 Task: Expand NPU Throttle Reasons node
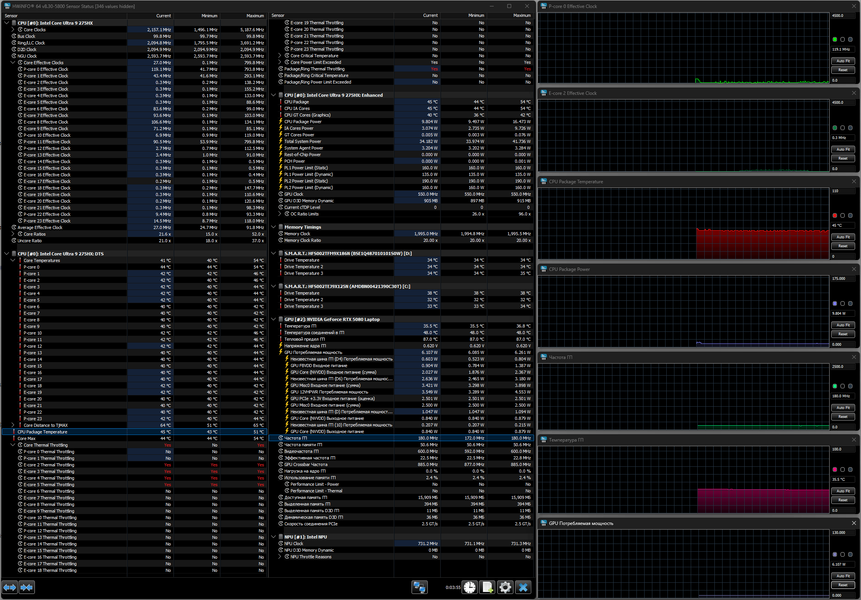point(280,557)
